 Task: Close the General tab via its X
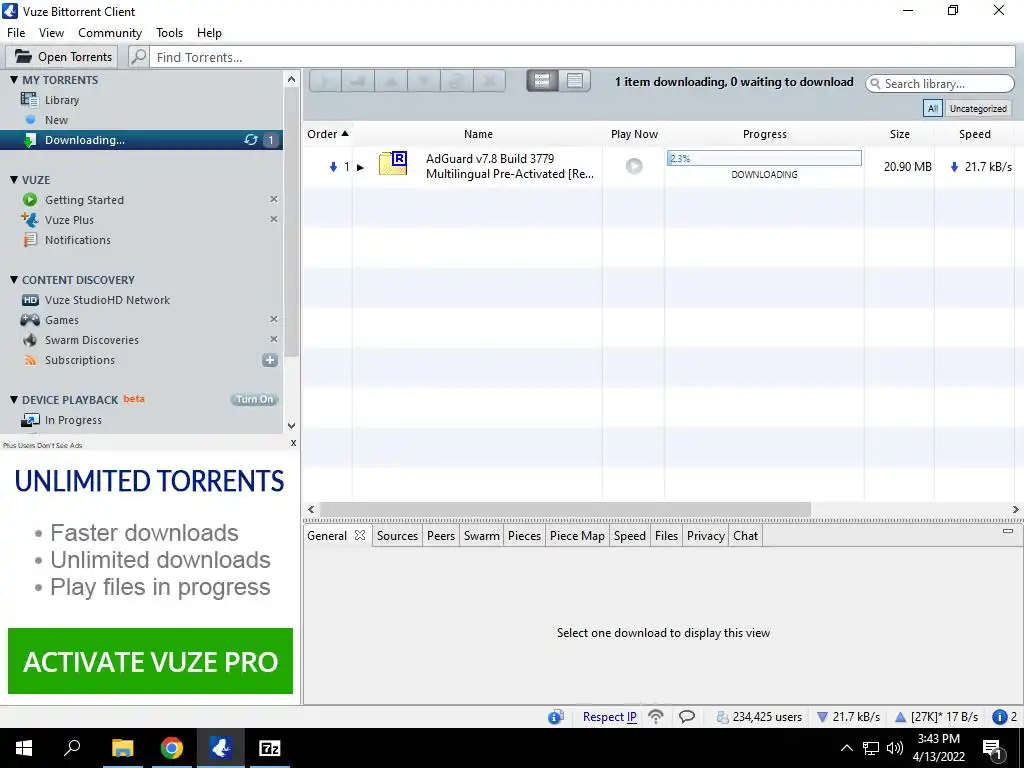360,535
